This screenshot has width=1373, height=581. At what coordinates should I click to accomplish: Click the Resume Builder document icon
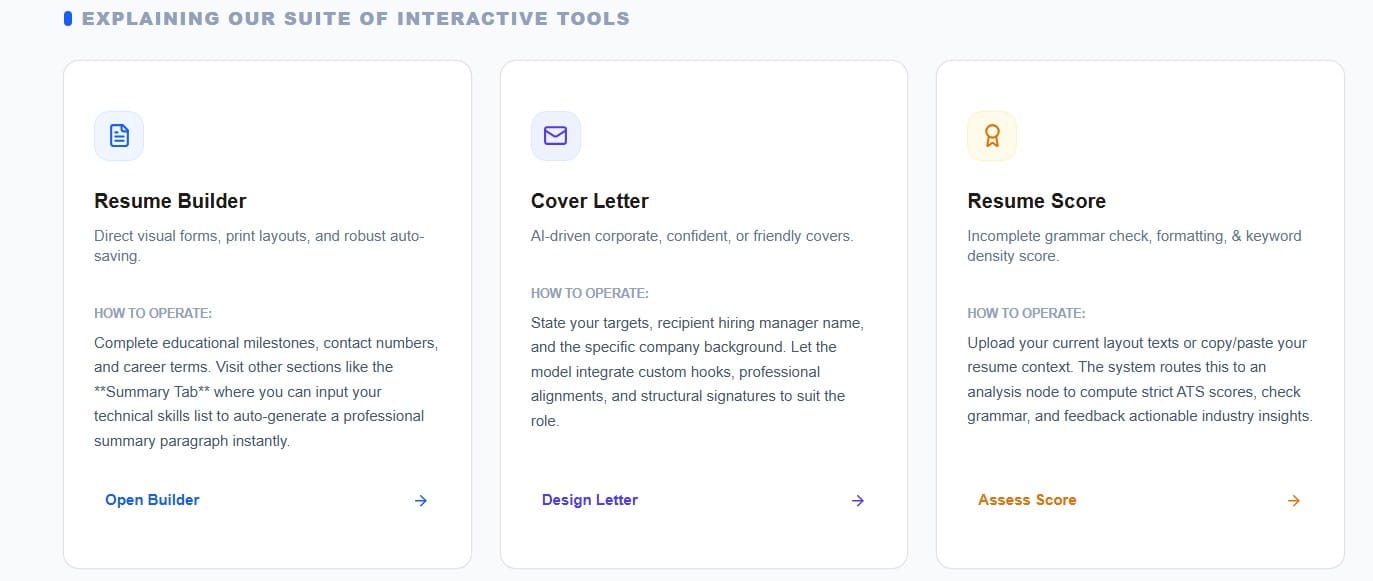pos(119,136)
